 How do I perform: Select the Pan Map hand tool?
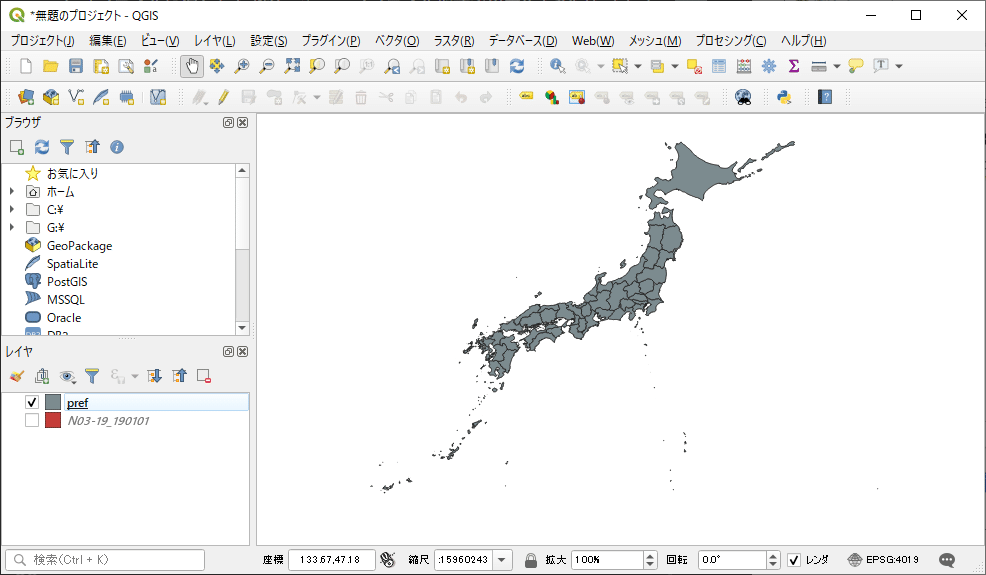pyautogui.click(x=192, y=66)
